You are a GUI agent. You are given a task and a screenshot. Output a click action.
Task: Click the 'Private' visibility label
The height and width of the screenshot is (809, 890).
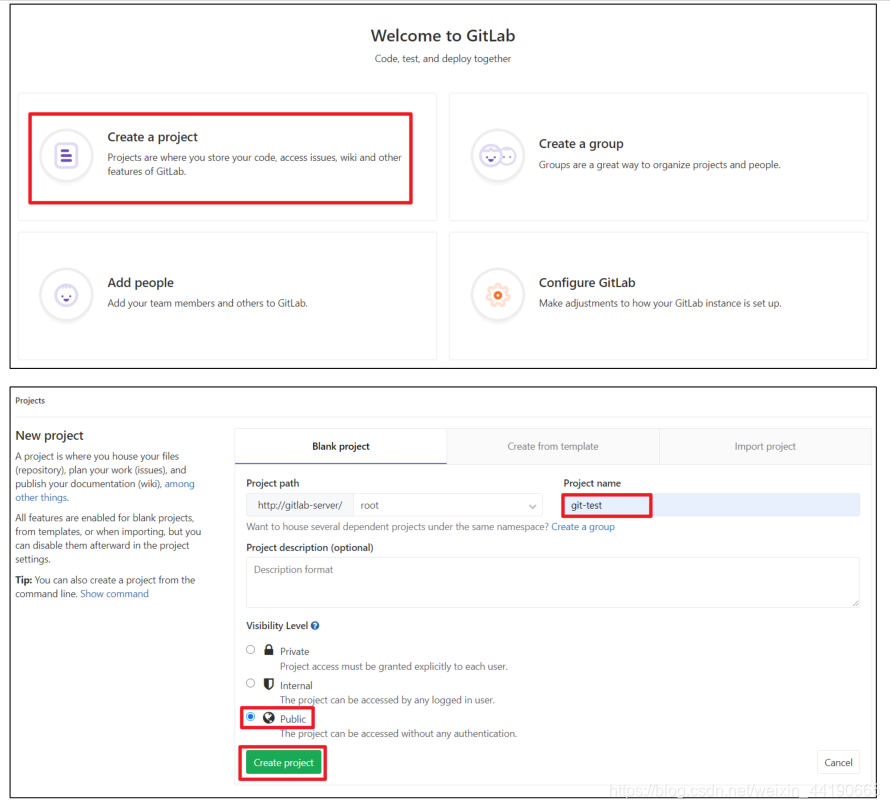pos(294,651)
